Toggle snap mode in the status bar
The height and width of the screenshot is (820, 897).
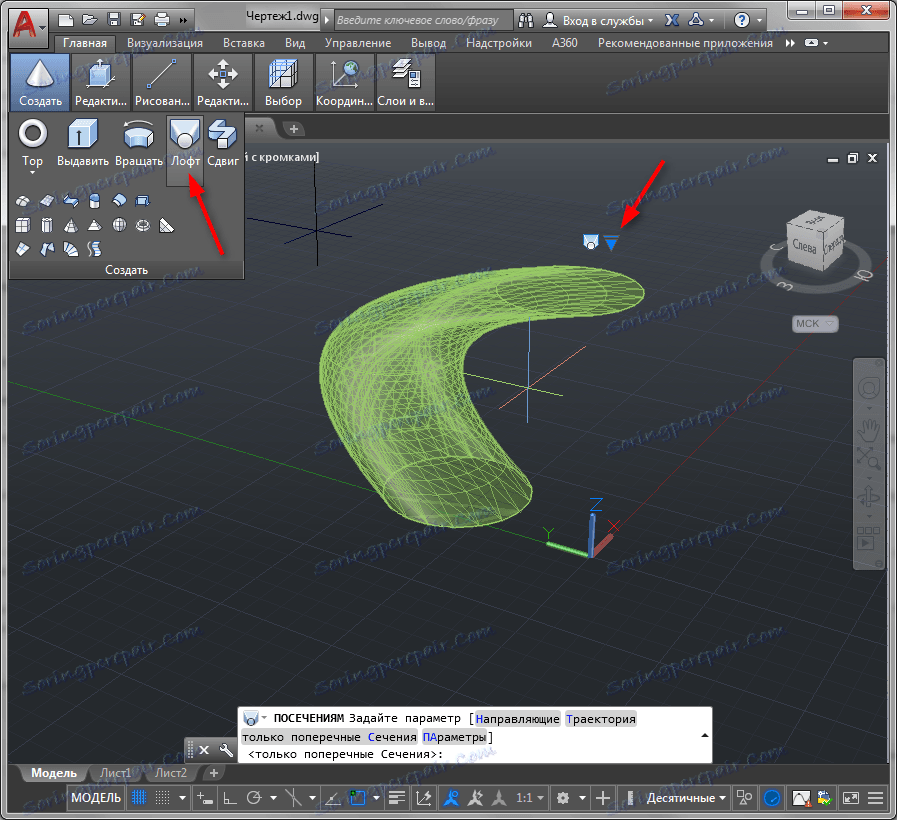pyautogui.click(x=162, y=798)
